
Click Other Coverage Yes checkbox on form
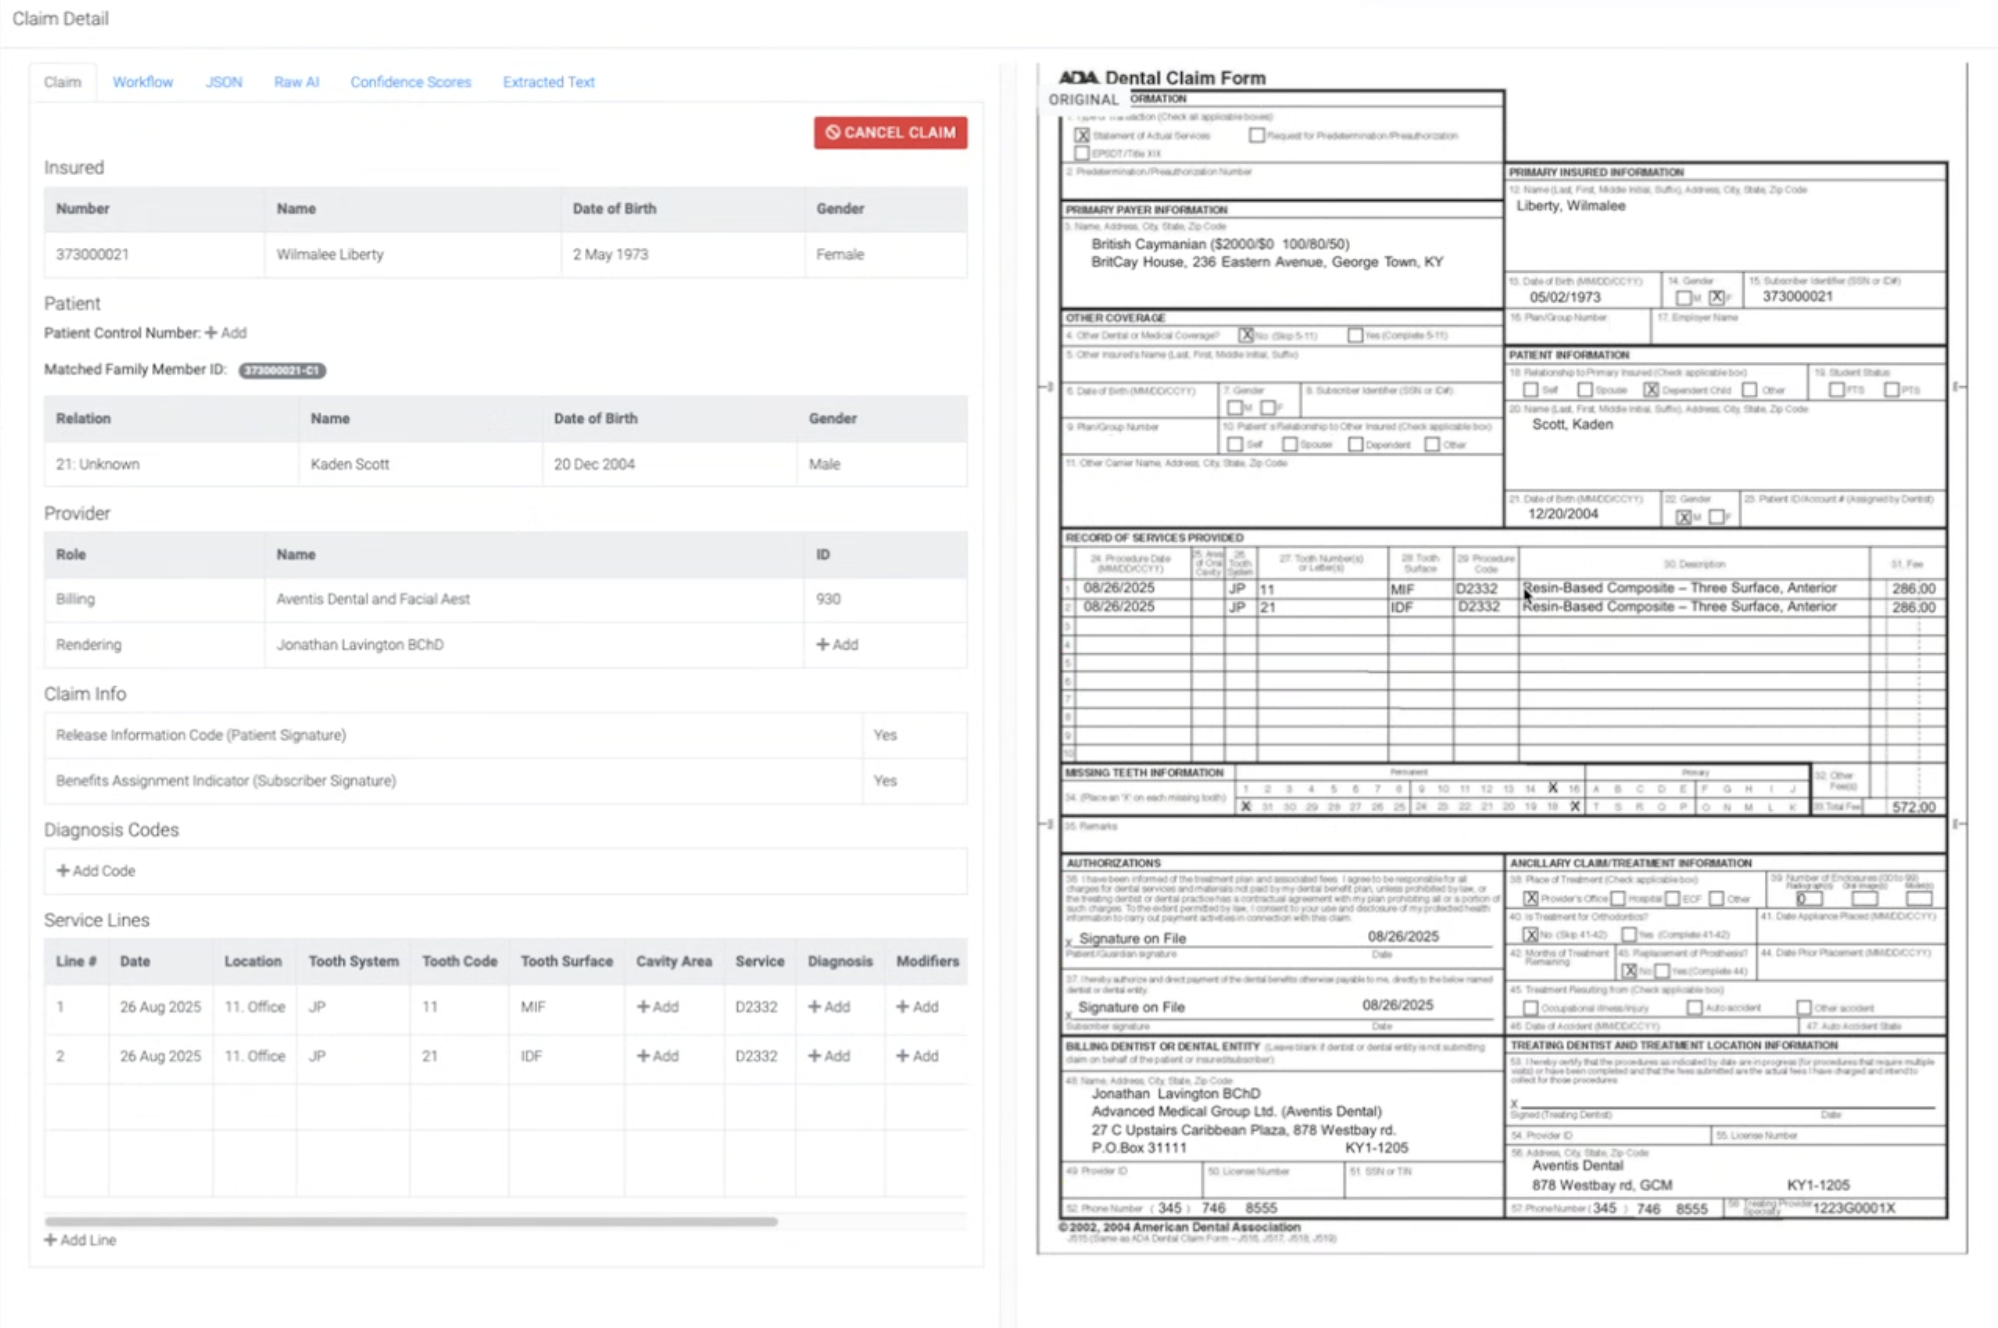coord(1355,335)
